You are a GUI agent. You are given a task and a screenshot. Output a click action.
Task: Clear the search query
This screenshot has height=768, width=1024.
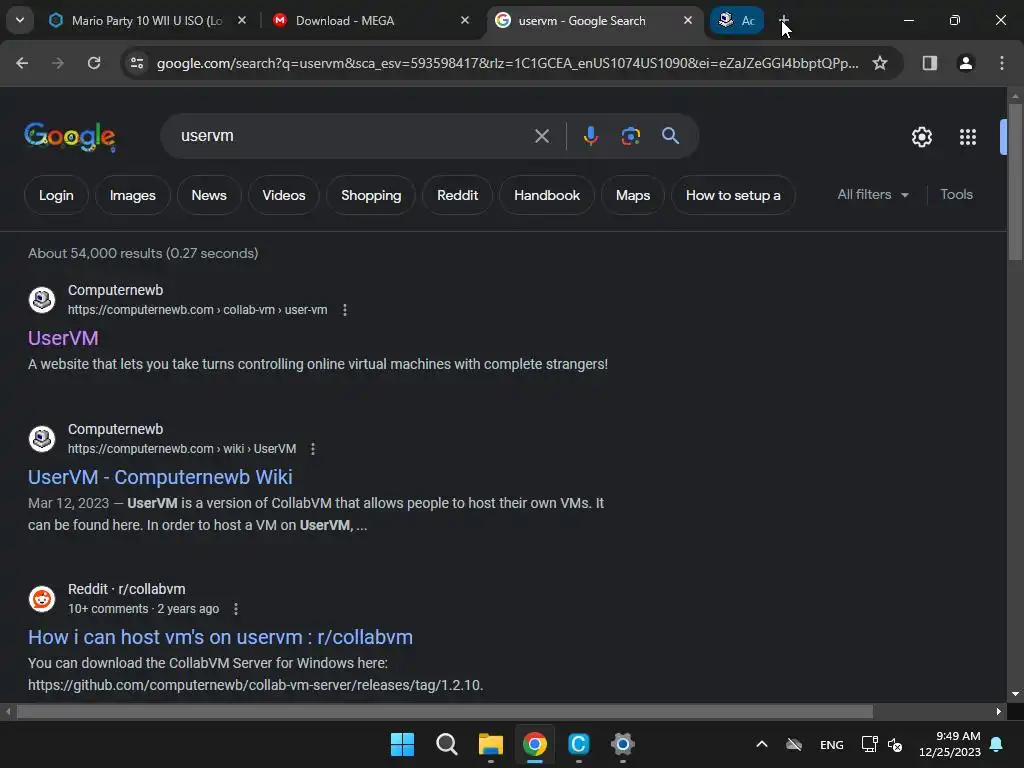point(541,136)
